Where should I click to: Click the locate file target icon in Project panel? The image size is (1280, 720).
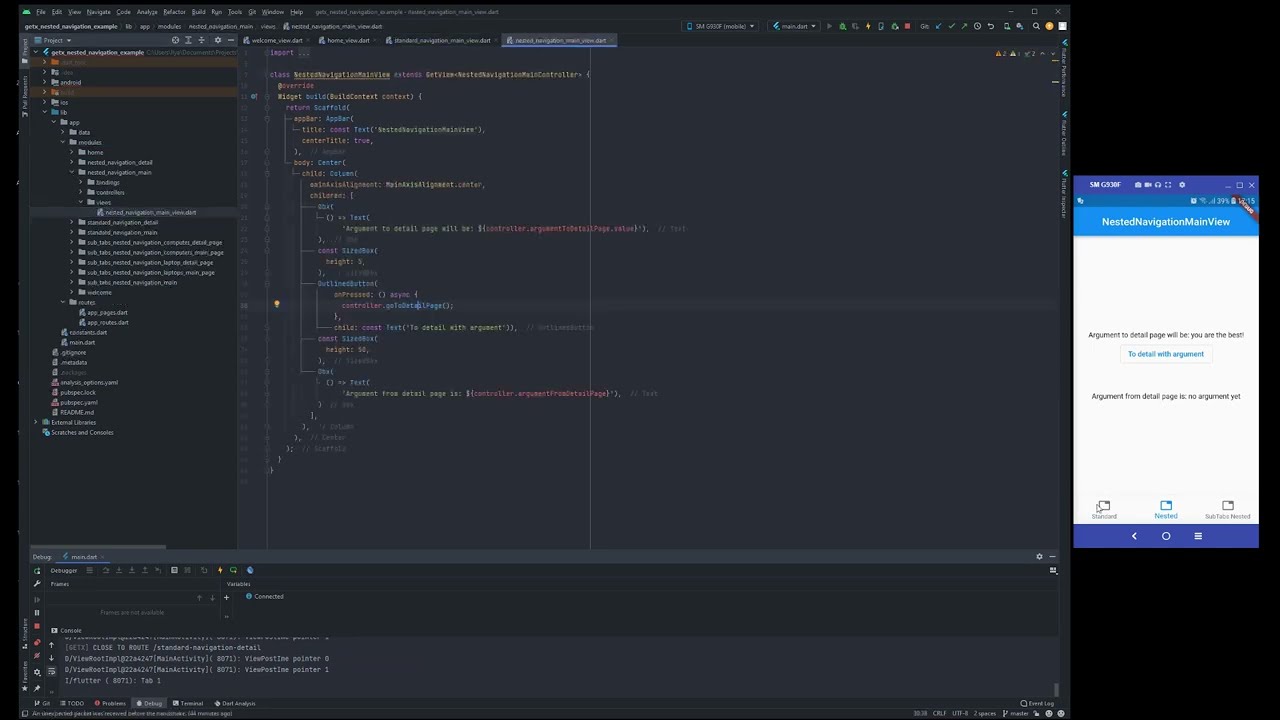175,40
